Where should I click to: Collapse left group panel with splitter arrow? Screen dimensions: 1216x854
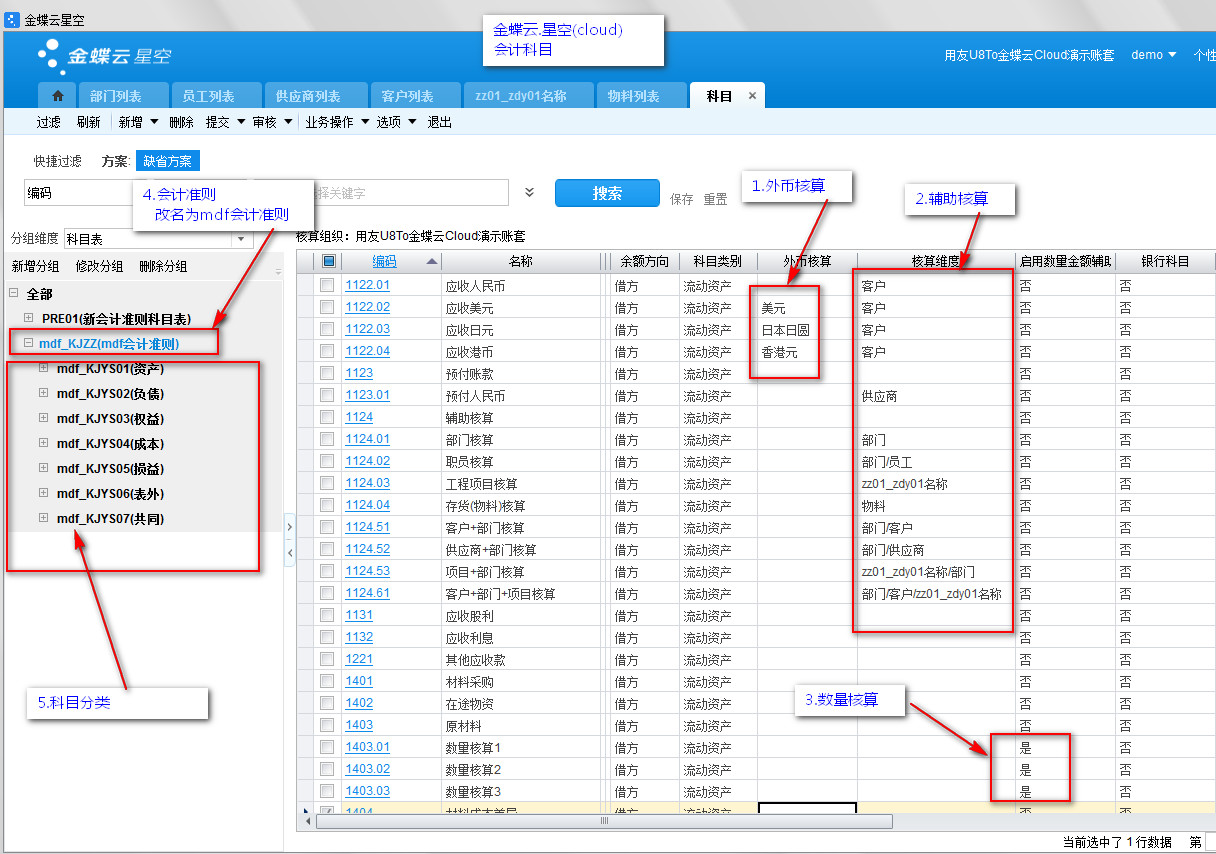point(289,552)
